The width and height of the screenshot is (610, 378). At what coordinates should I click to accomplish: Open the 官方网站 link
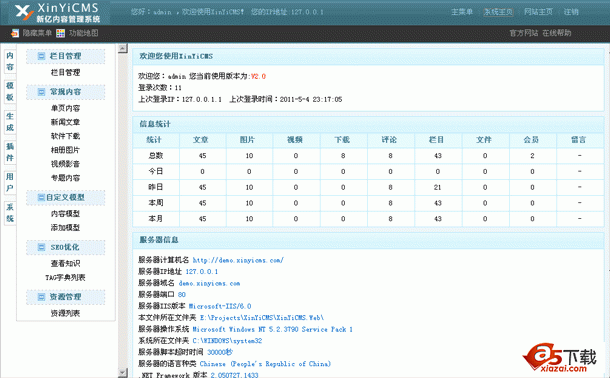(524, 33)
